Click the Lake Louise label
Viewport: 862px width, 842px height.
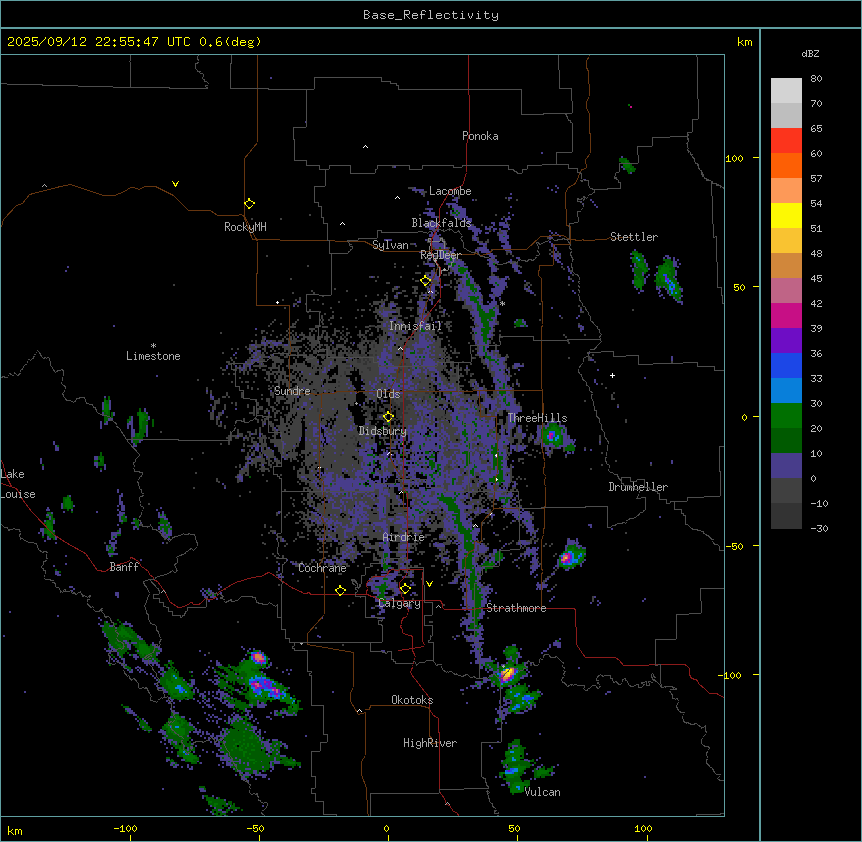click(x=18, y=484)
